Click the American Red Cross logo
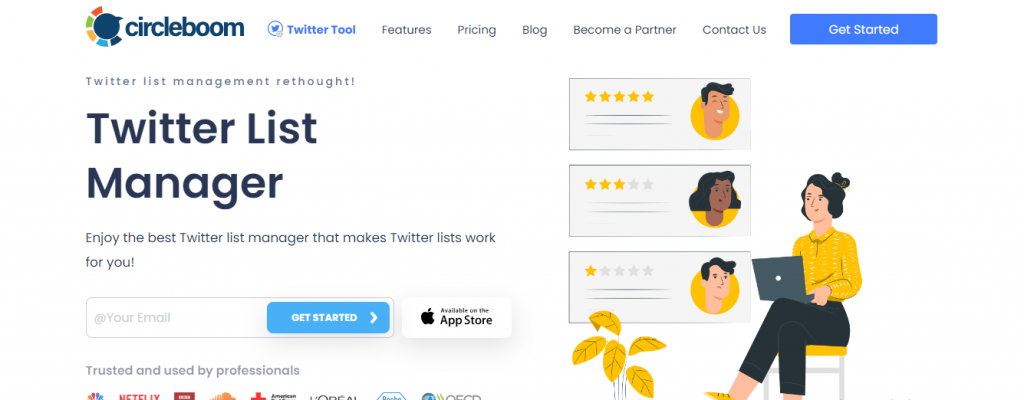1024x400 pixels. [x=274, y=396]
